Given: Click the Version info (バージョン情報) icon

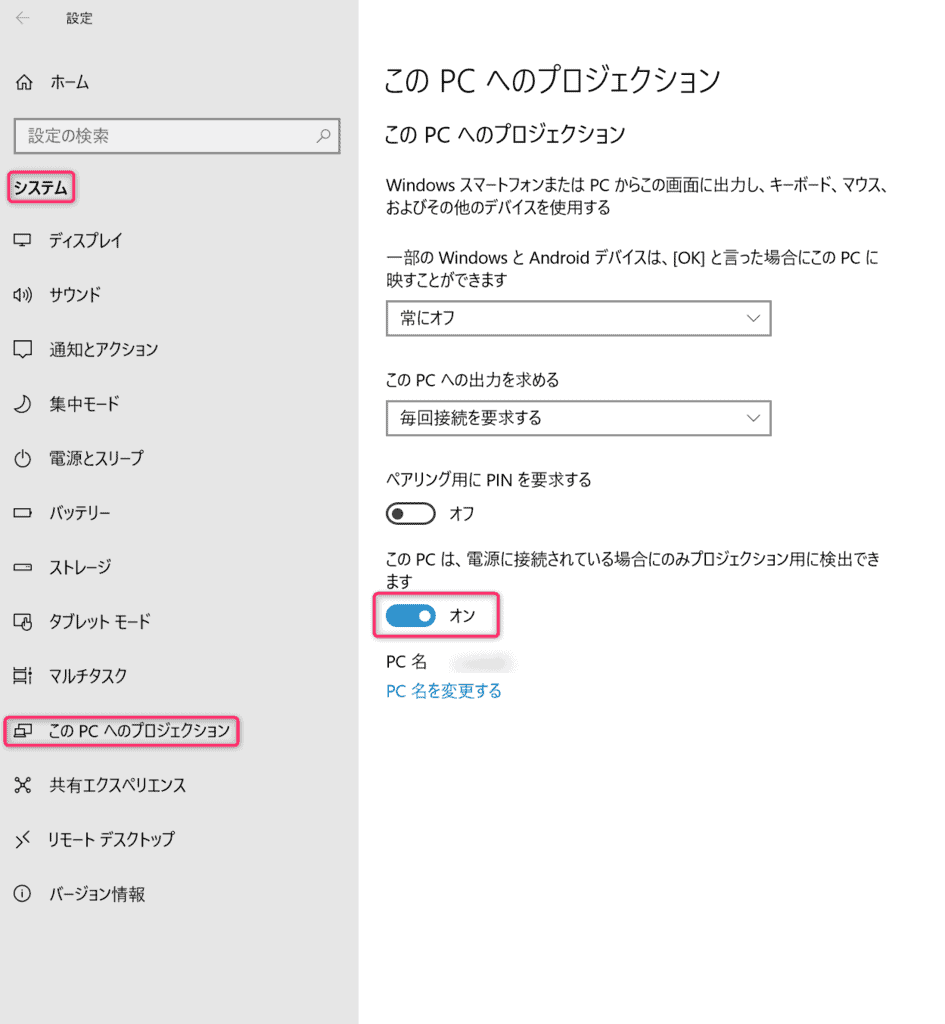Looking at the screenshot, I should (x=23, y=894).
